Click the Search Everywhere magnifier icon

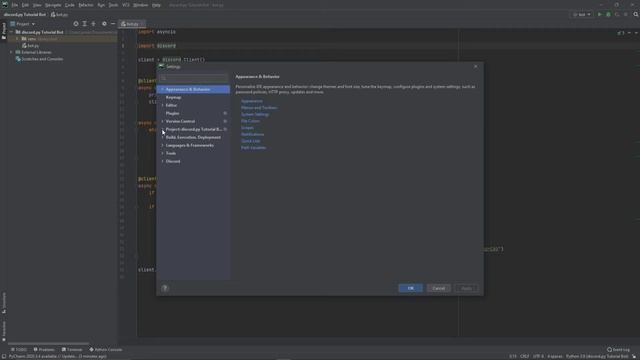coord(636,15)
